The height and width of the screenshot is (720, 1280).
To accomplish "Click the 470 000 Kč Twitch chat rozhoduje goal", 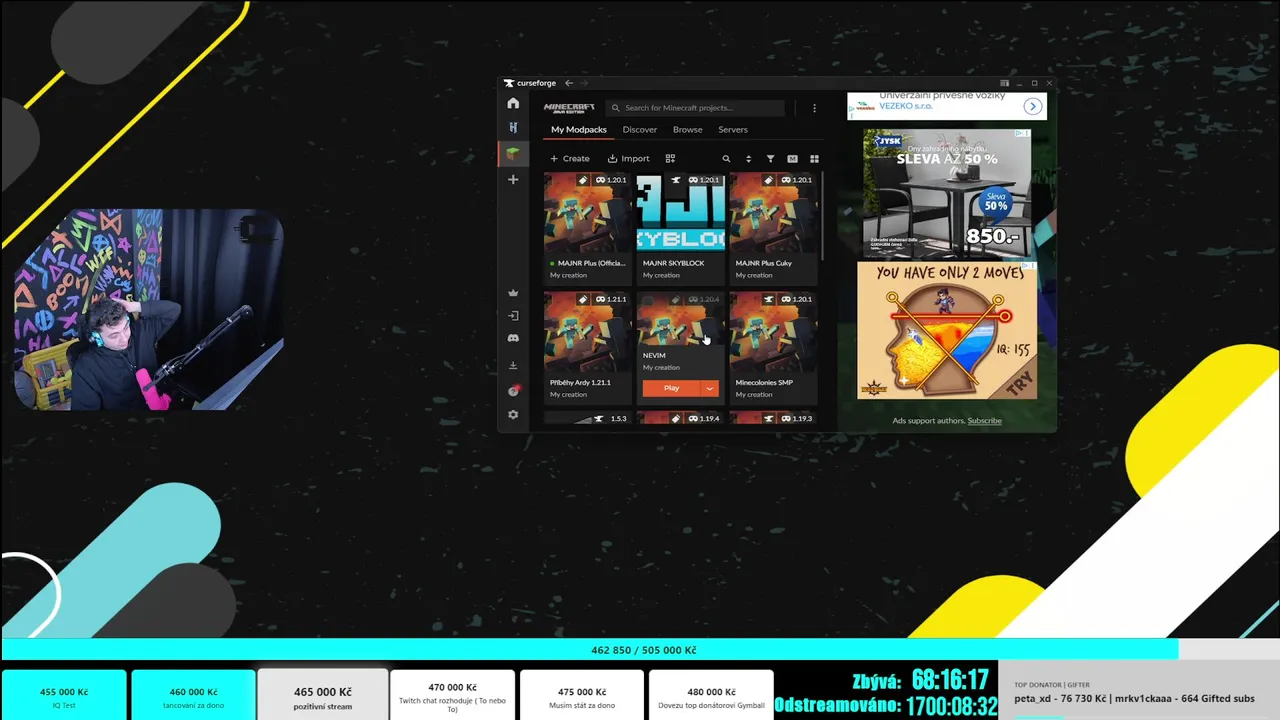I will pos(452,695).
